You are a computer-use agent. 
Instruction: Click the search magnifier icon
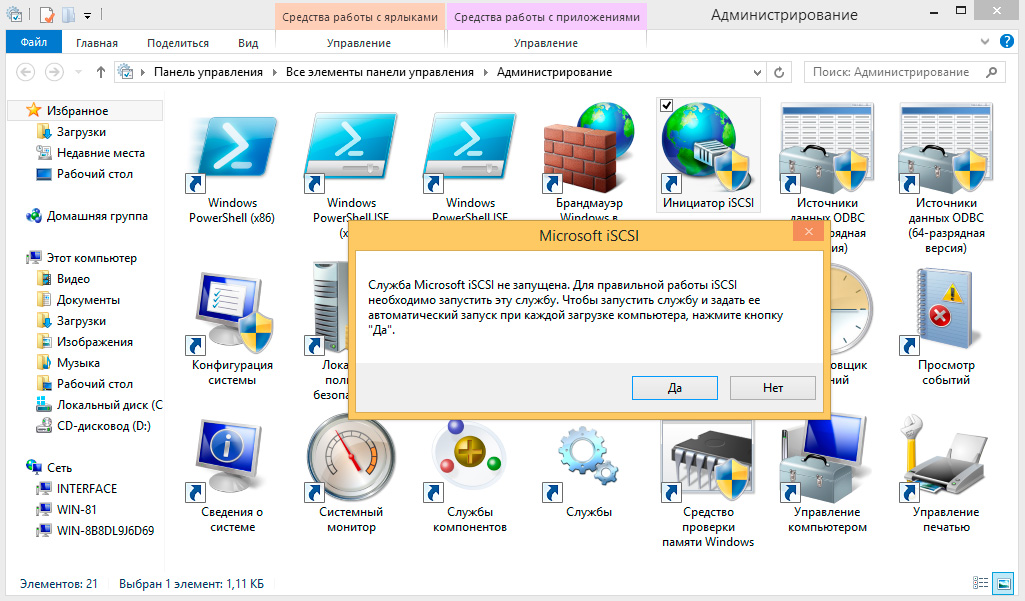[992, 72]
